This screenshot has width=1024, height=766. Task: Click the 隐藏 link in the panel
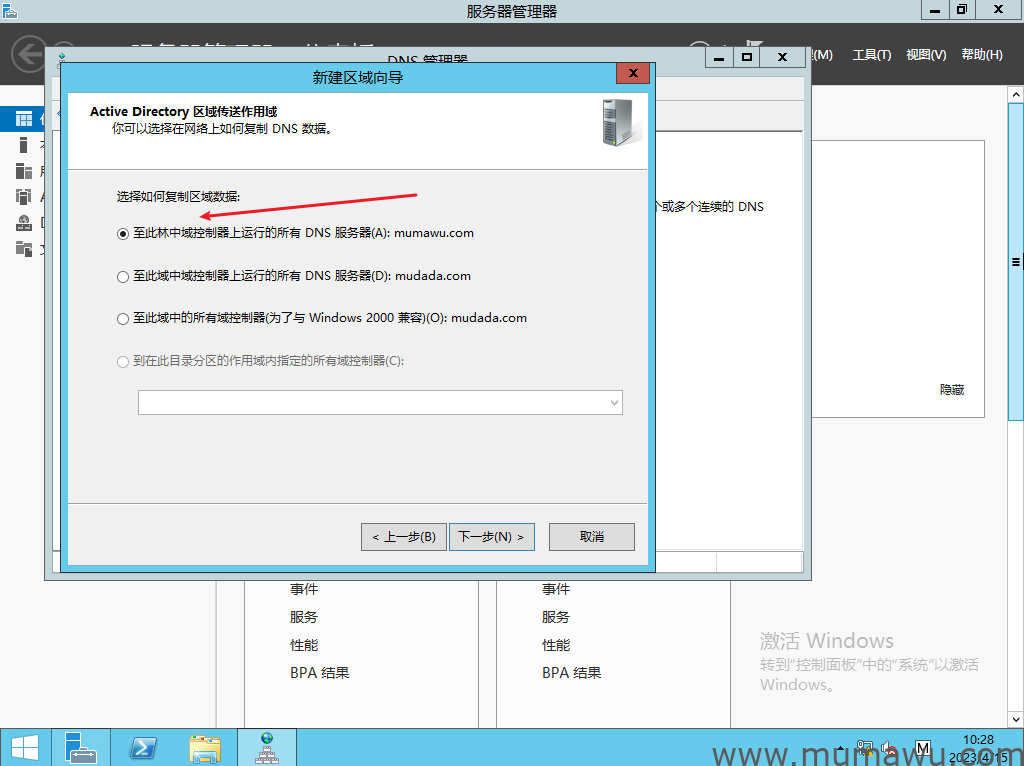(951, 390)
